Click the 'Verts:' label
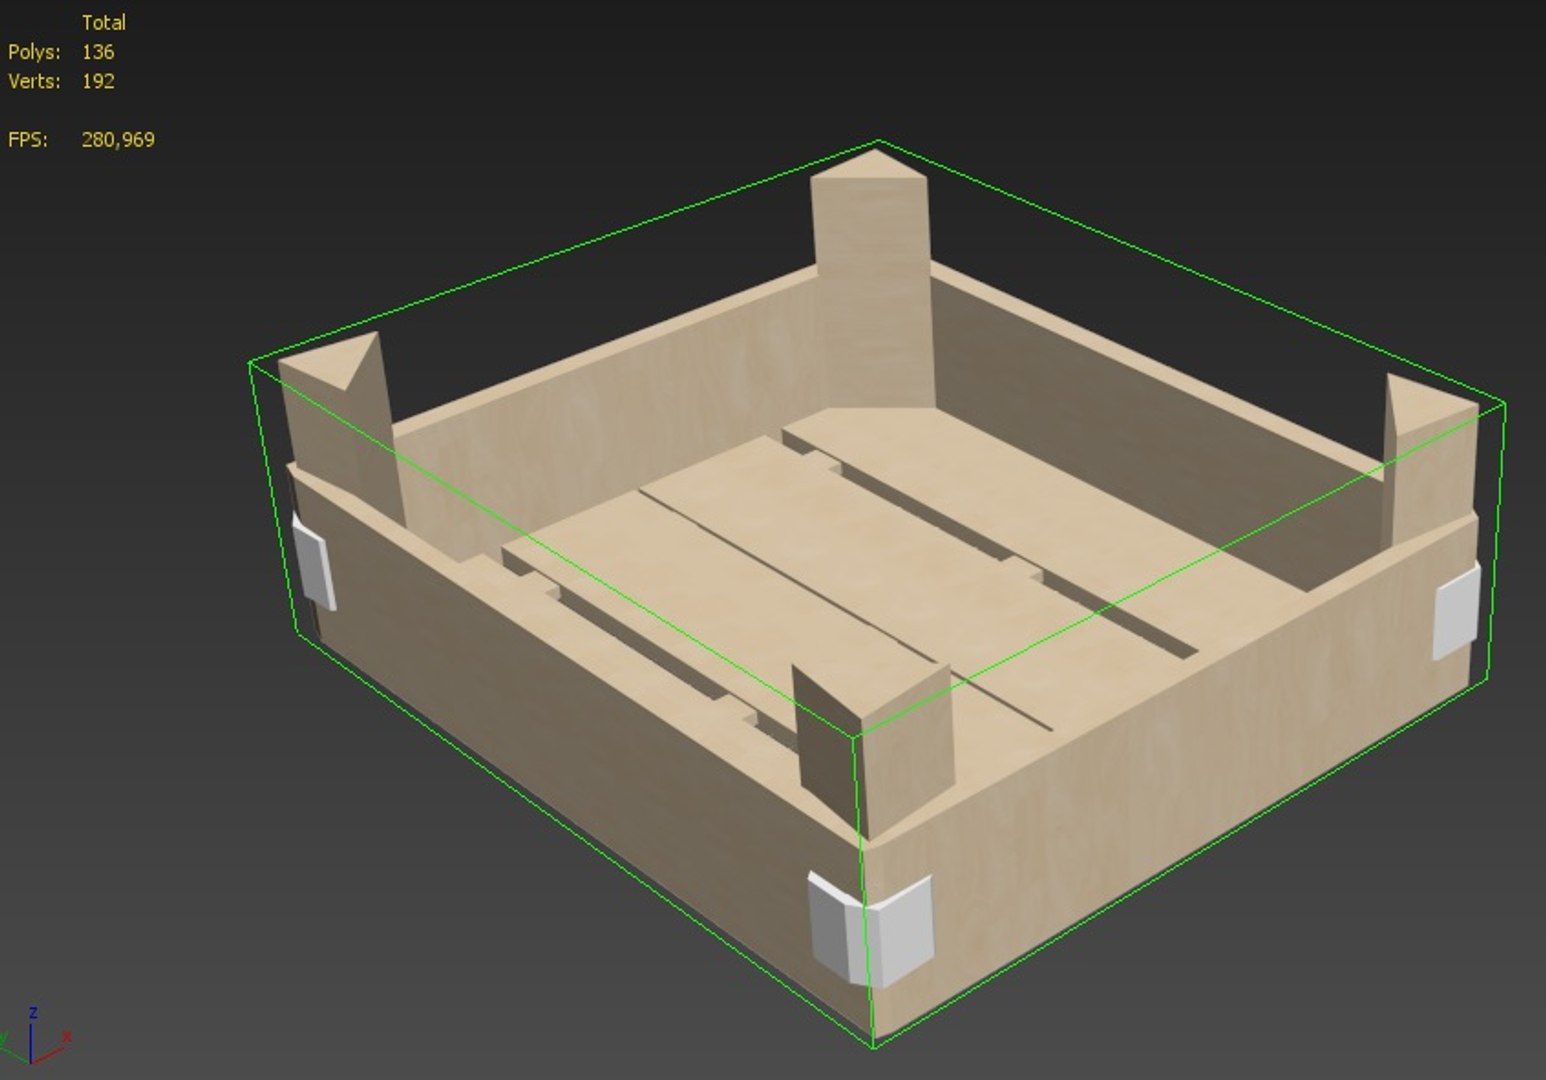Screen dimensions: 1546x1080 point(34,81)
